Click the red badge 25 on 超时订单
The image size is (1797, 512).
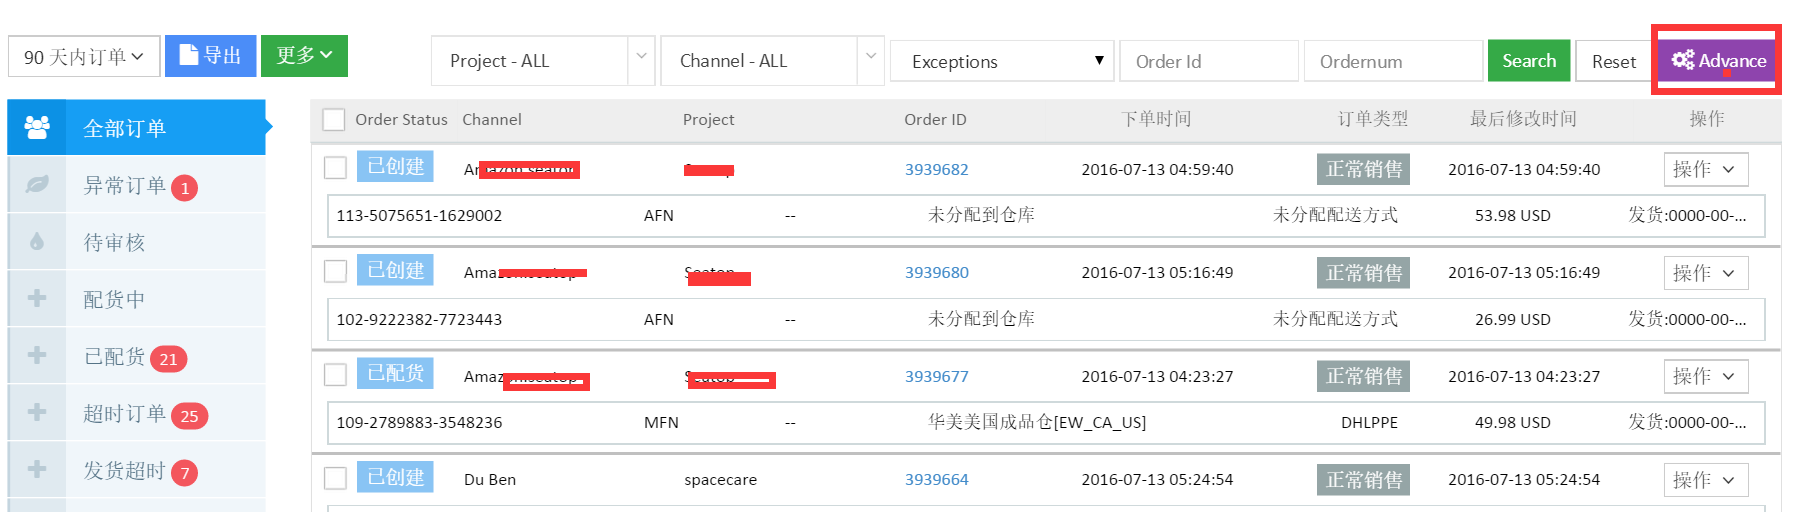click(x=189, y=416)
